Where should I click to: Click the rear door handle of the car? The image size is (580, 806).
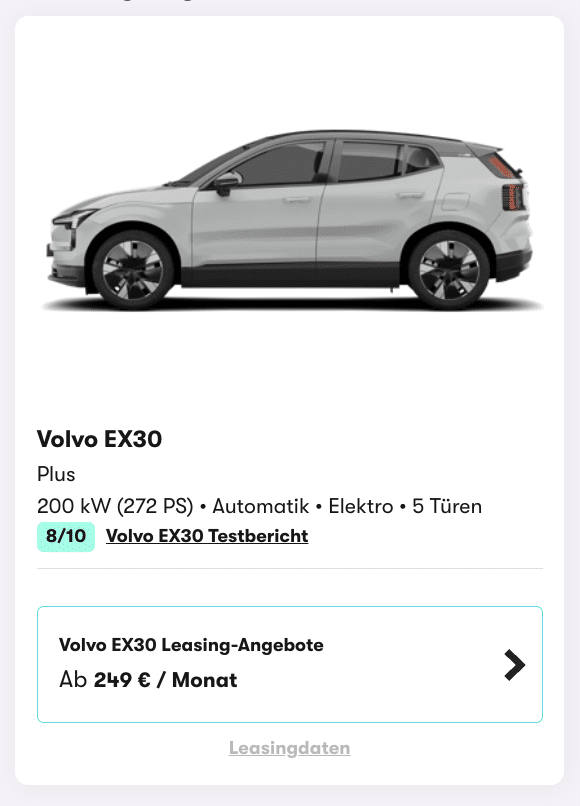(x=410, y=195)
